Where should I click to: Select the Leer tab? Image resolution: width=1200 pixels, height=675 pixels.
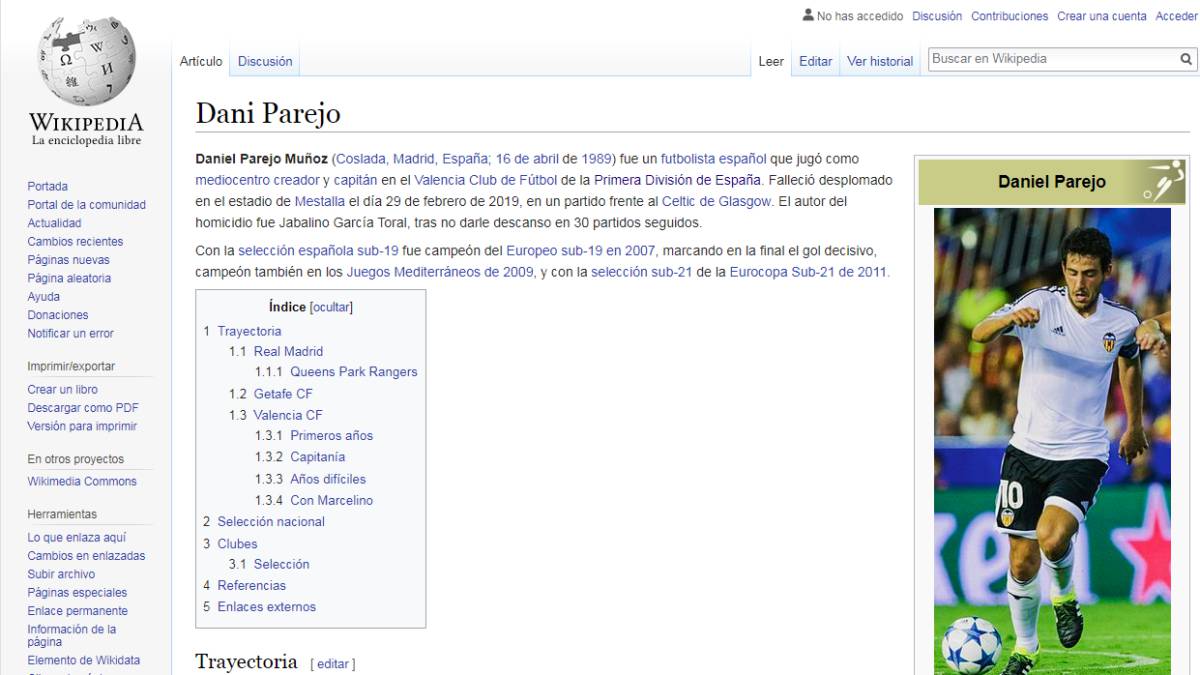pyautogui.click(x=771, y=61)
